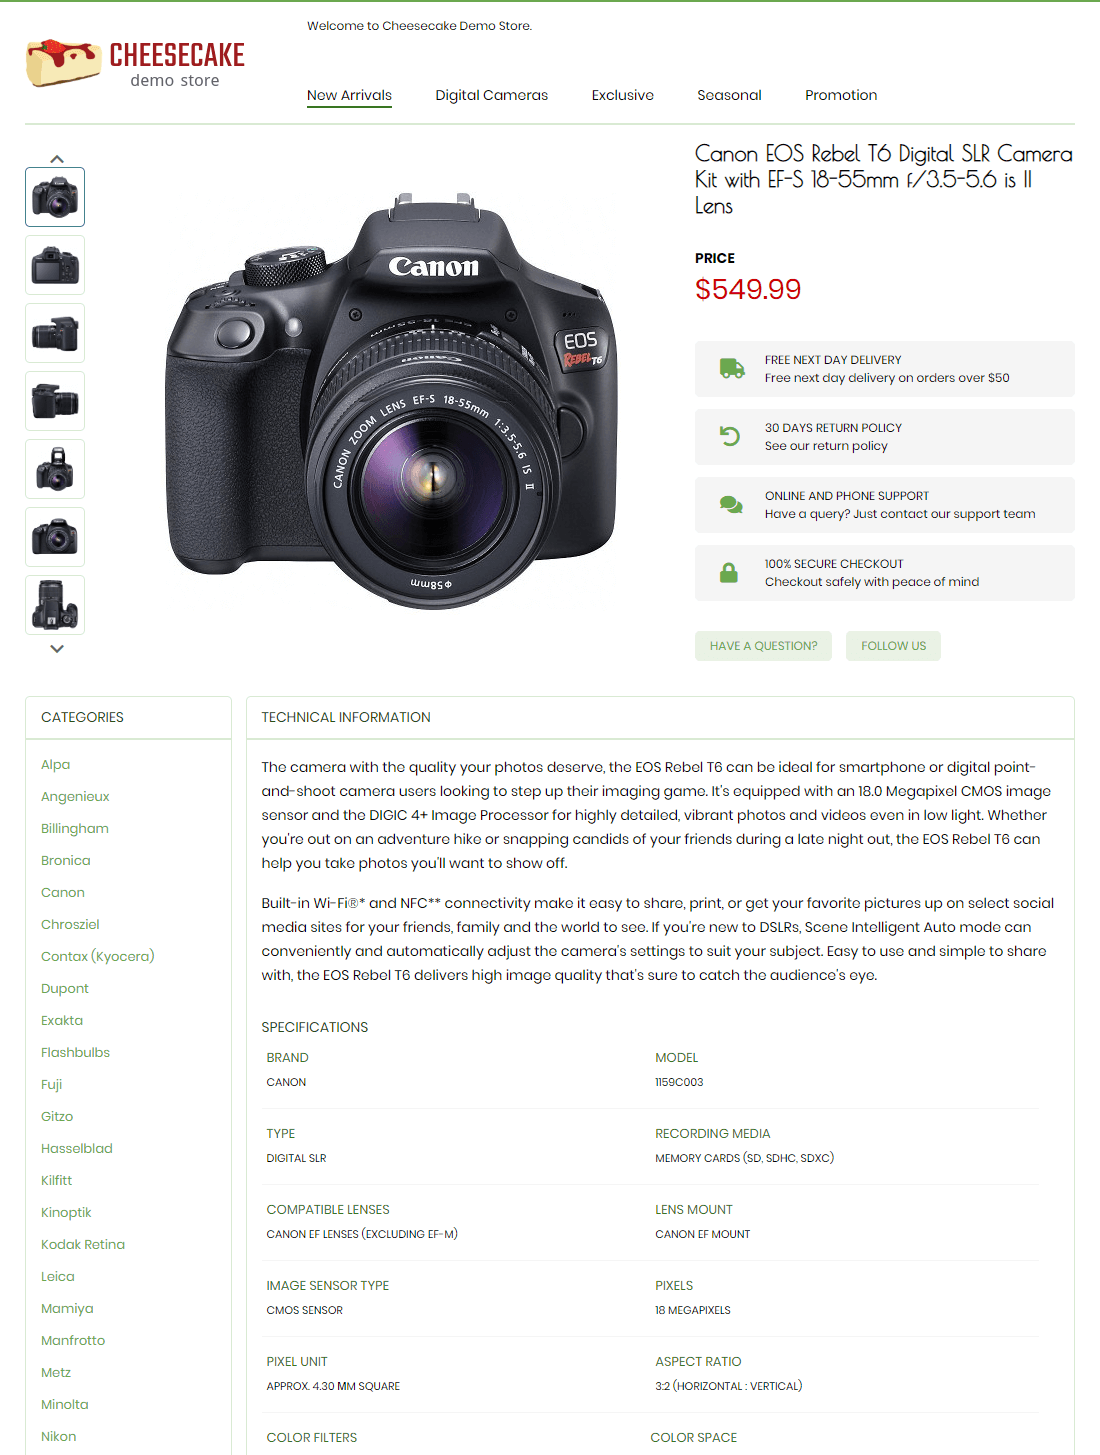
Task: Open the New Arrivals menu
Action: pyautogui.click(x=349, y=95)
